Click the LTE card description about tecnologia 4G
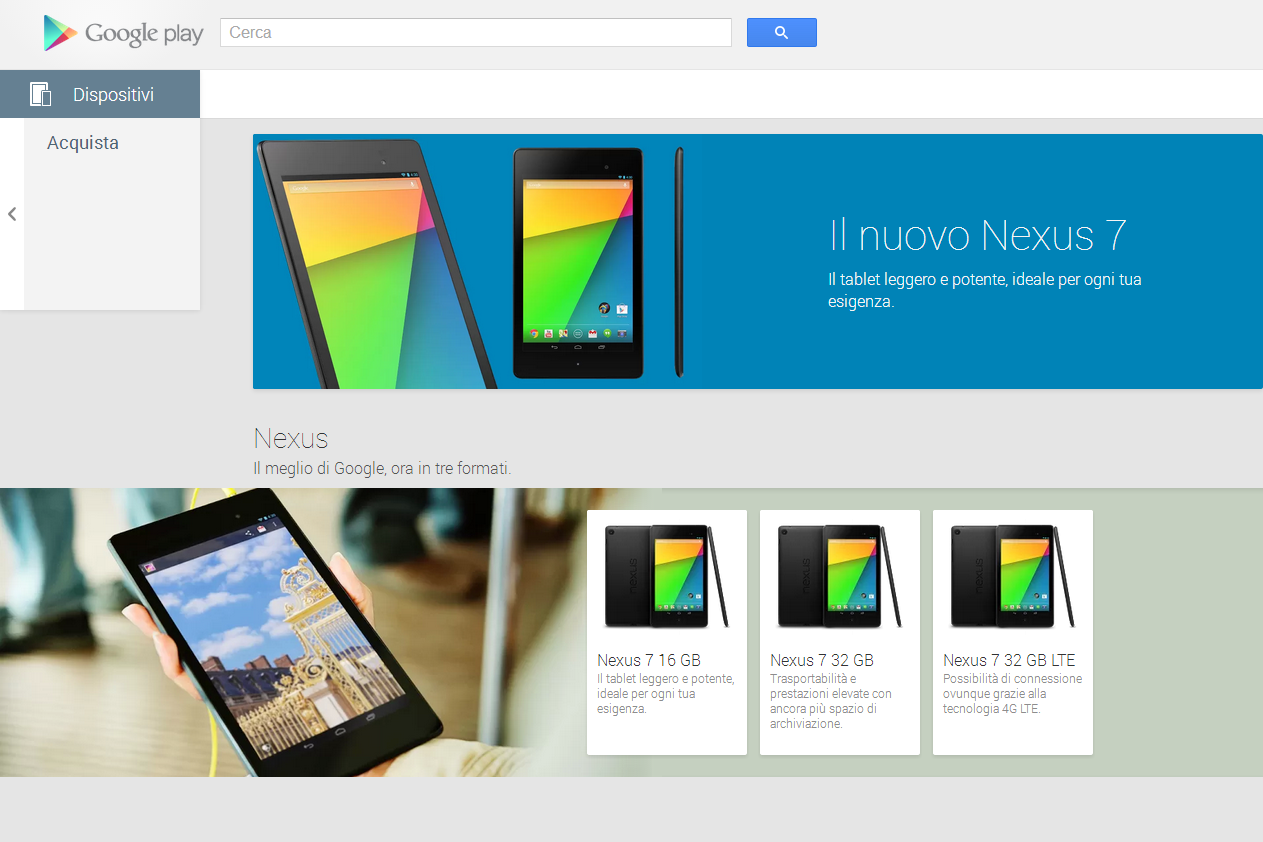The image size is (1263, 842). 1012,693
